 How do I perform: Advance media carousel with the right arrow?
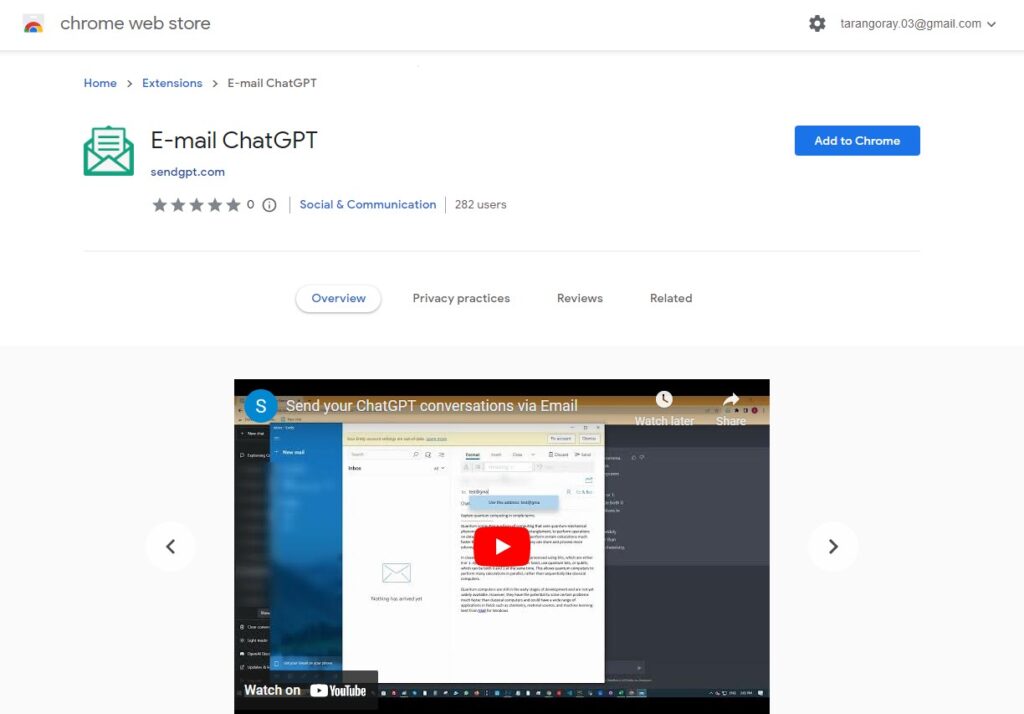pos(833,546)
